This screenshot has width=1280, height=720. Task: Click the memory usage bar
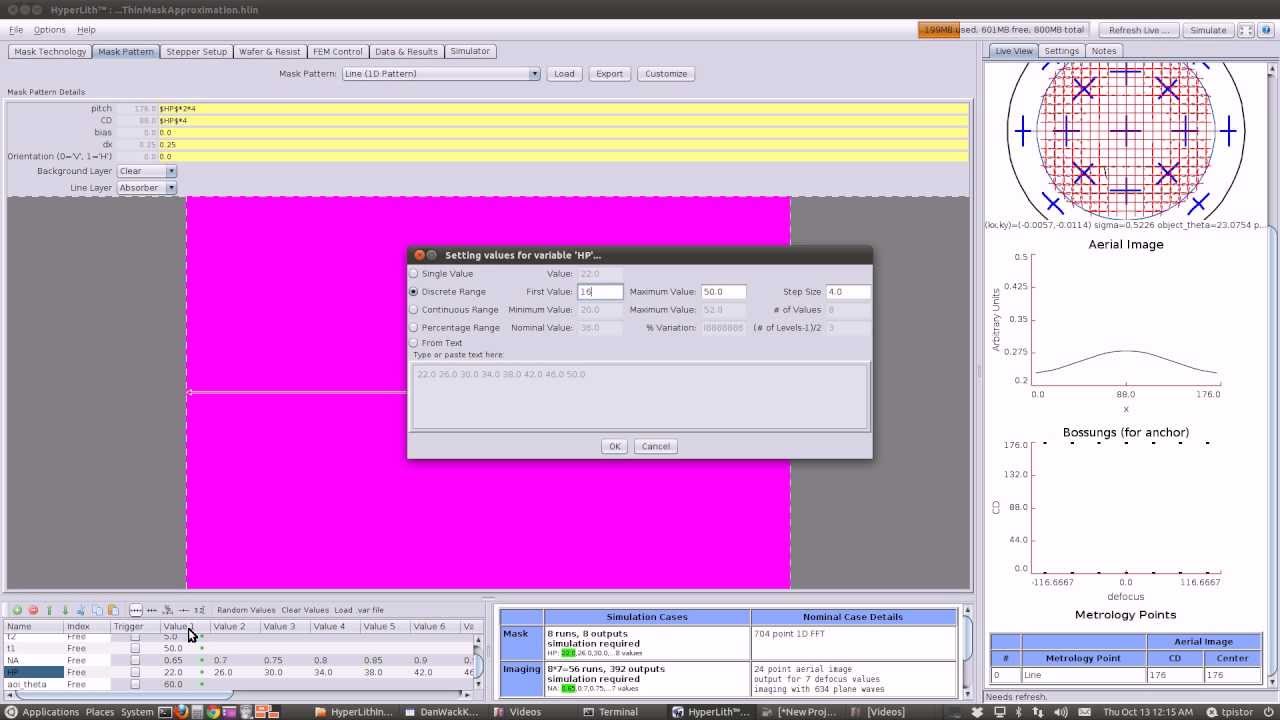[1003, 30]
